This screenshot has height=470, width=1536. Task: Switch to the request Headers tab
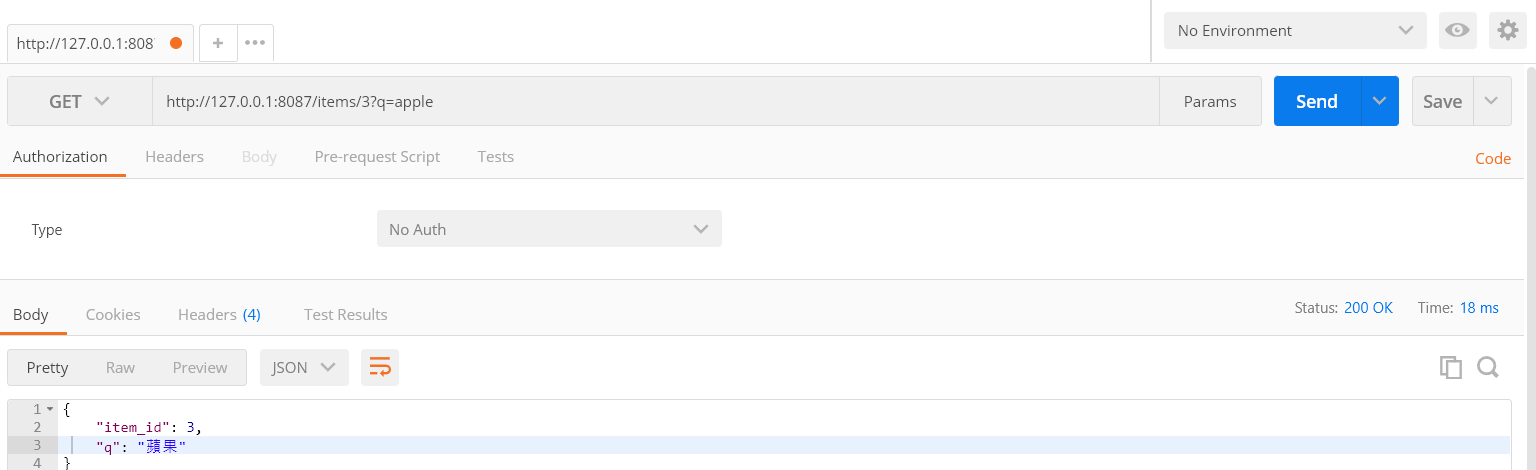(x=174, y=157)
